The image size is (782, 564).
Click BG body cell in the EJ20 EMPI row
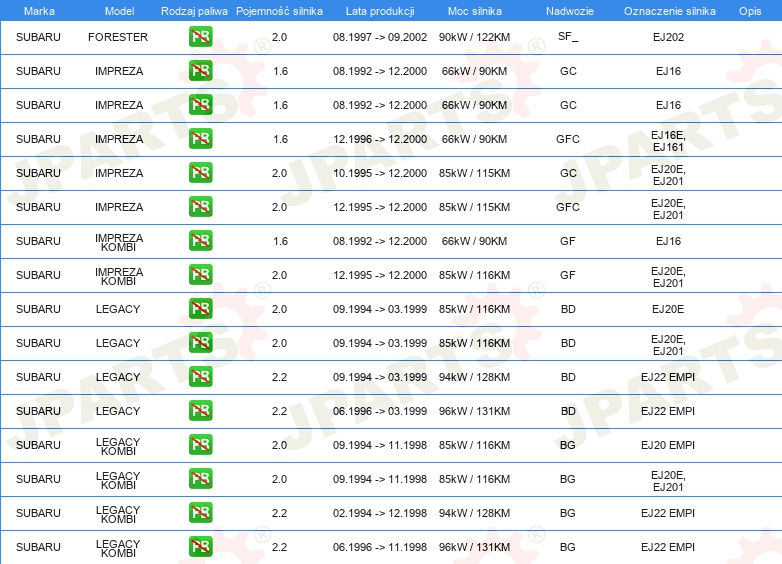568,445
